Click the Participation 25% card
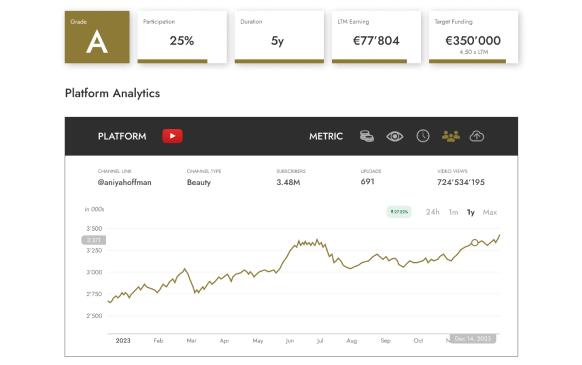 tap(182, 37)
